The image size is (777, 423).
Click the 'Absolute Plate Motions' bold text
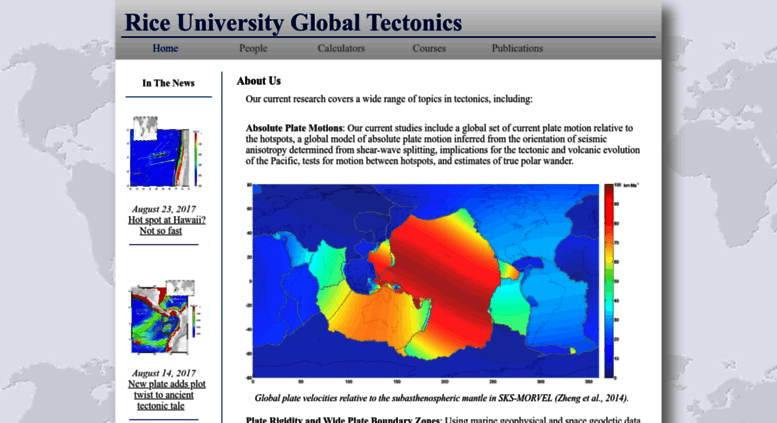pyautogui.click(x=294, y=128)
